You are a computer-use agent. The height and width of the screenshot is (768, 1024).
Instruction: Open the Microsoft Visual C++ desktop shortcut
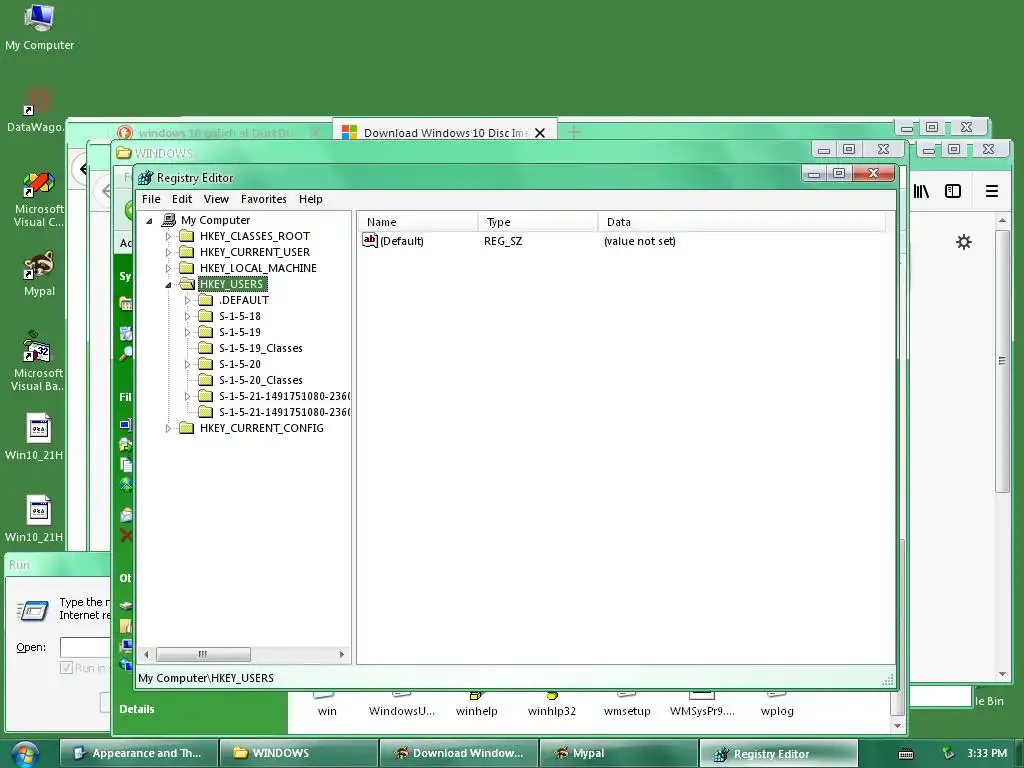[x=39, y=199]
